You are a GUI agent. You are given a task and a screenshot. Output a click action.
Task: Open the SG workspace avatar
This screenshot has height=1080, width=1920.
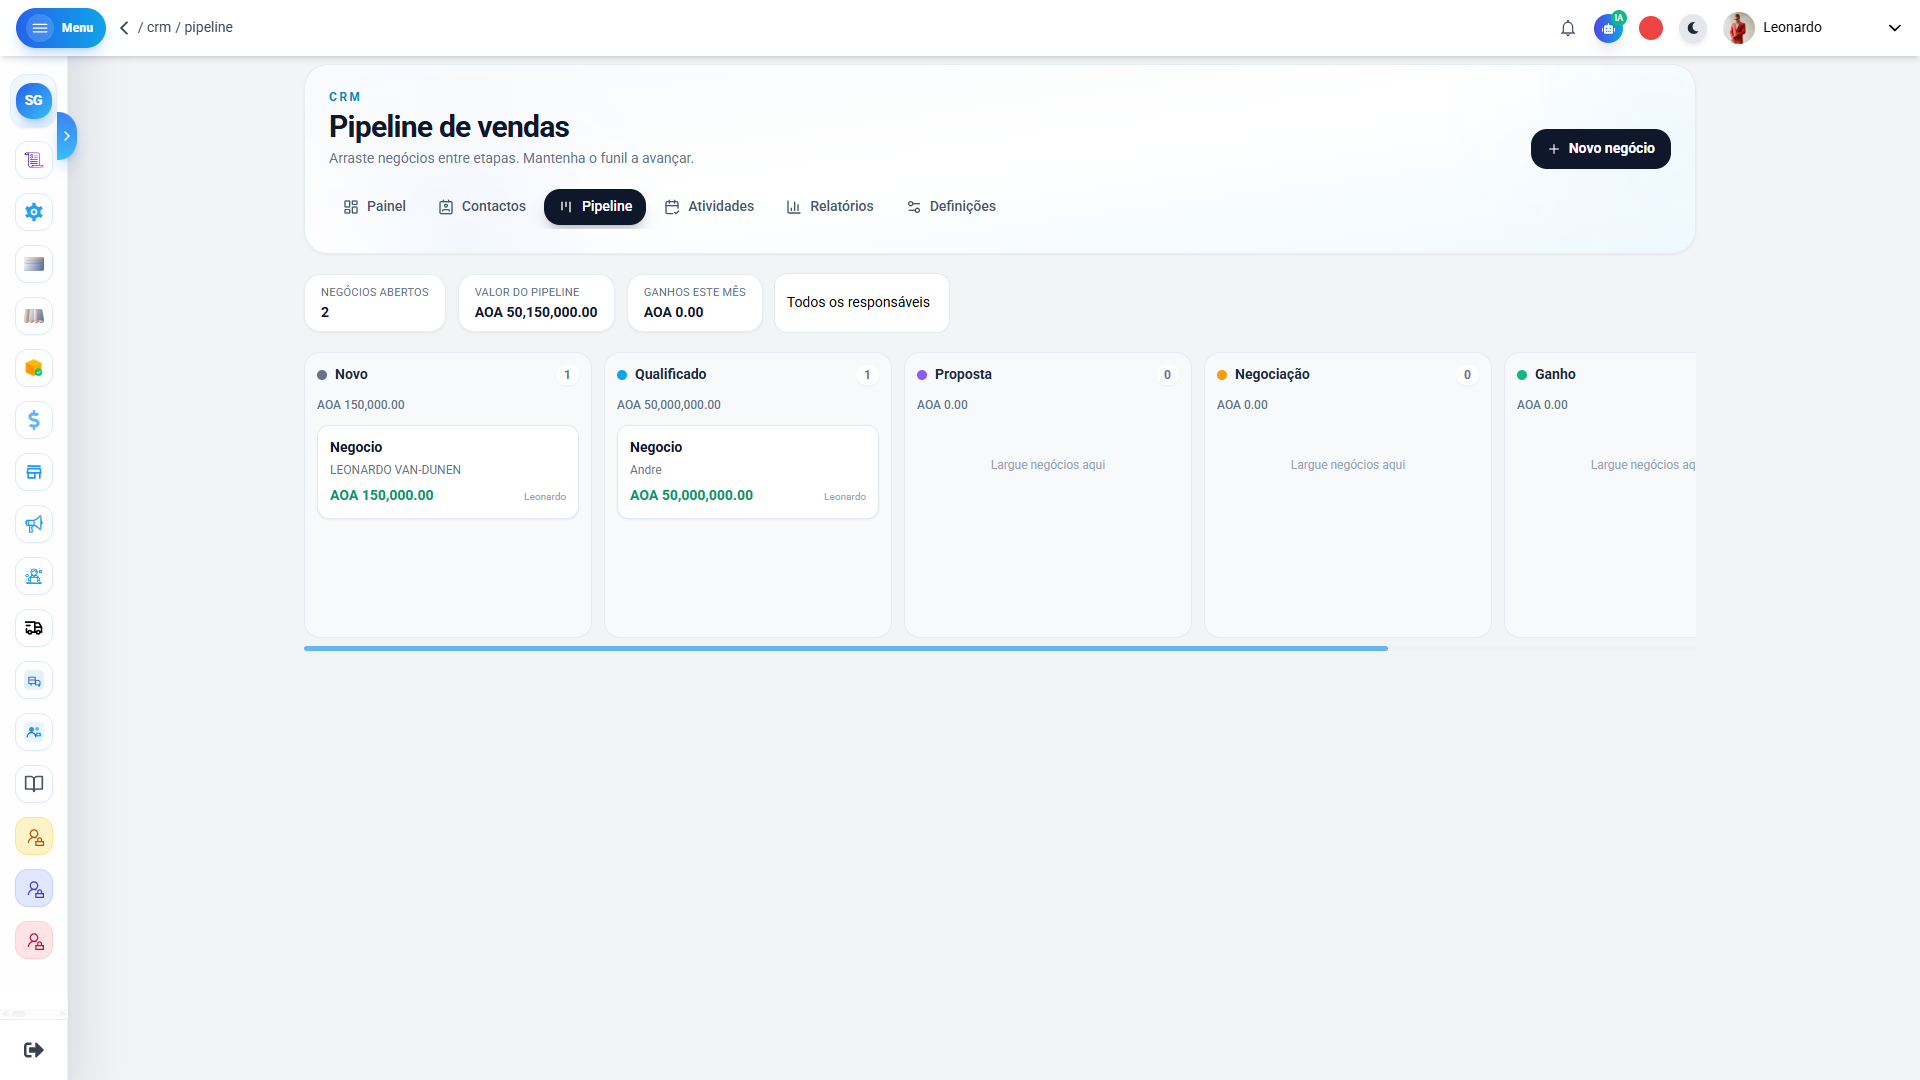34,100
